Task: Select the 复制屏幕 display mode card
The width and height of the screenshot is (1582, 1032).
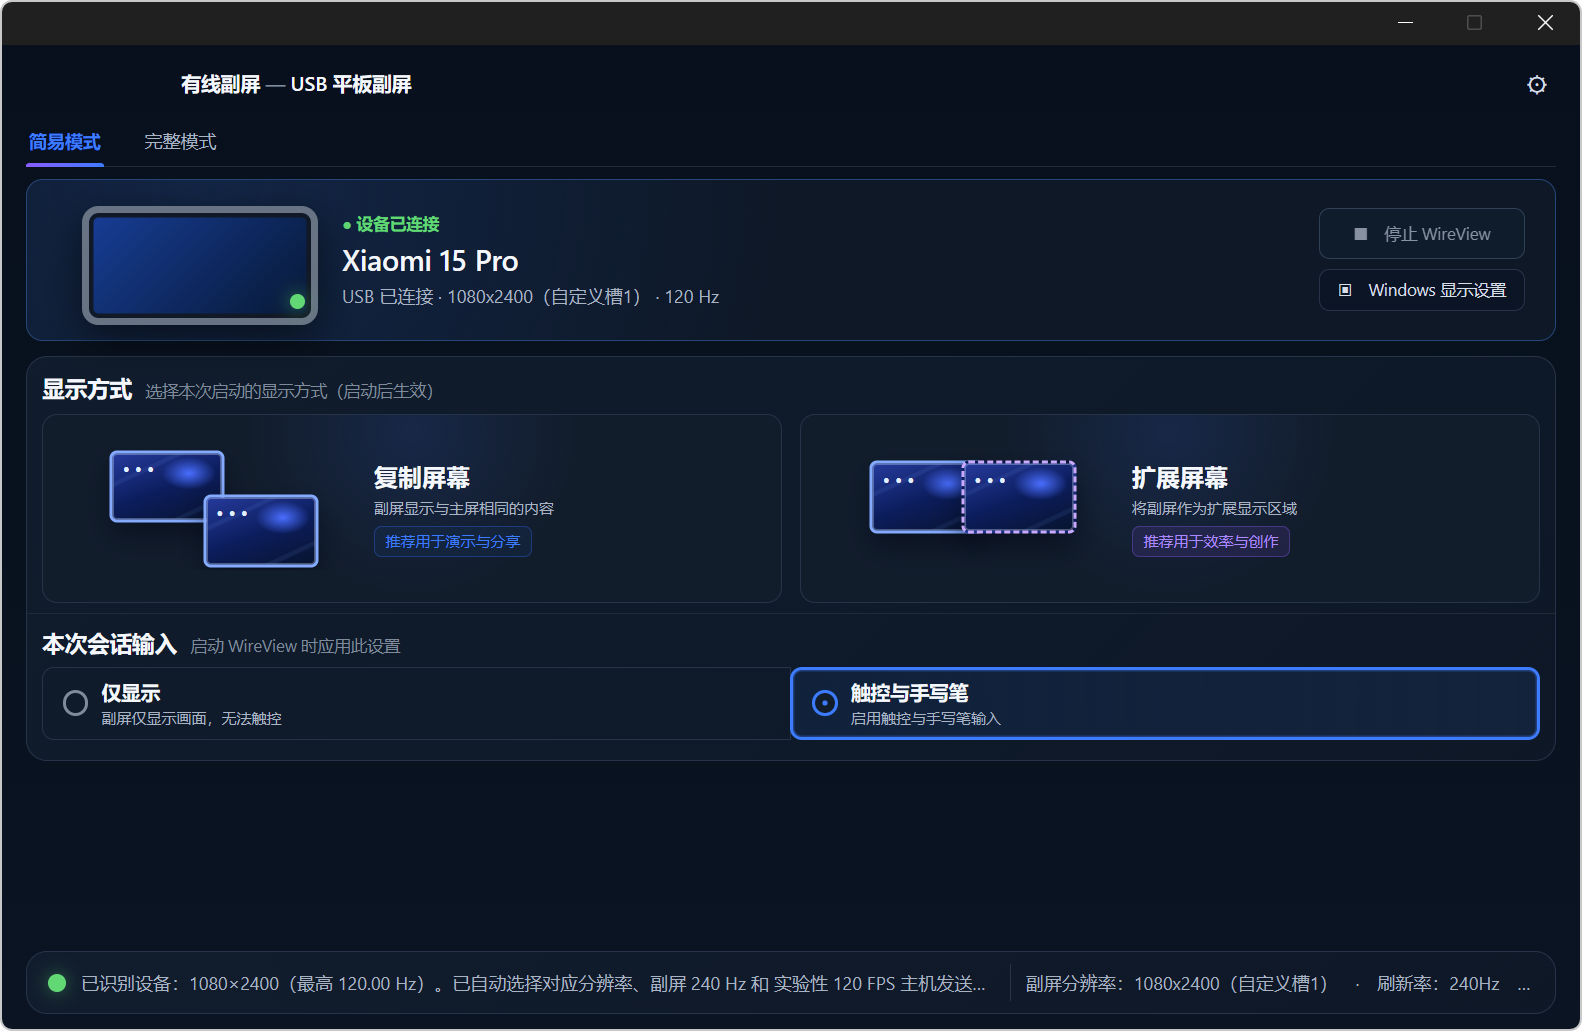Action: click(x=412, y=508)
